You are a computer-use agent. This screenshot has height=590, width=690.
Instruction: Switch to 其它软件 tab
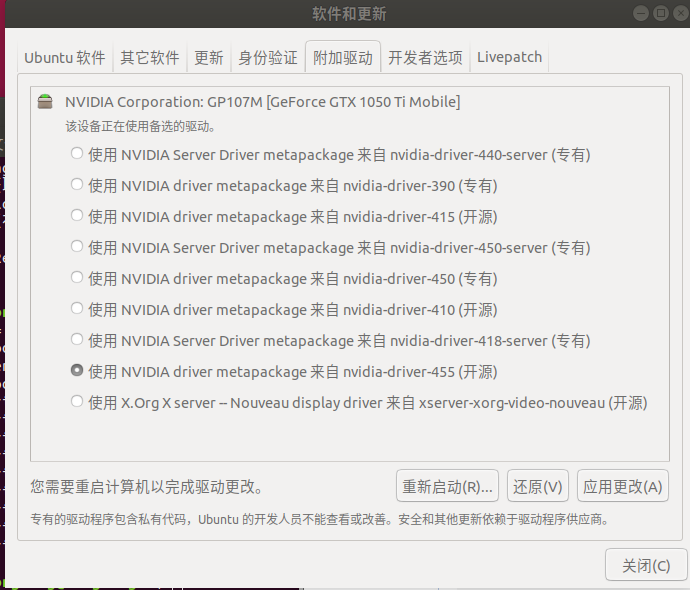(150, 57)
